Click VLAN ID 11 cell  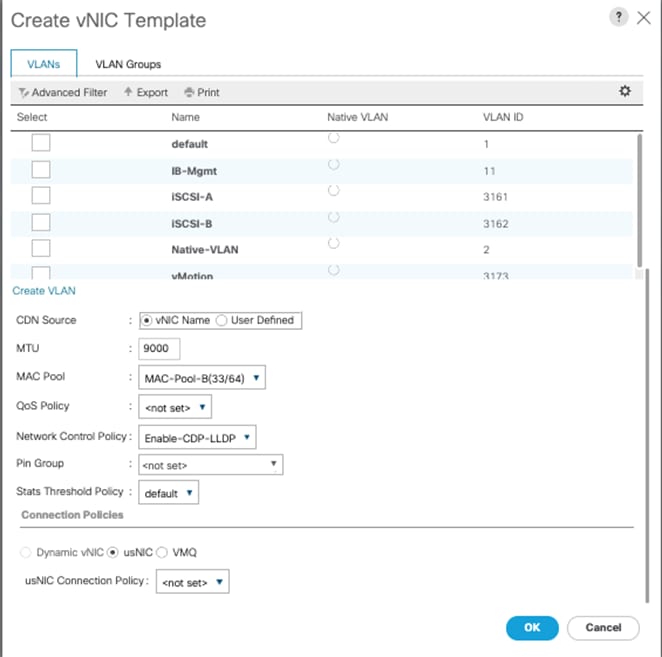click(x=489, y=171)
